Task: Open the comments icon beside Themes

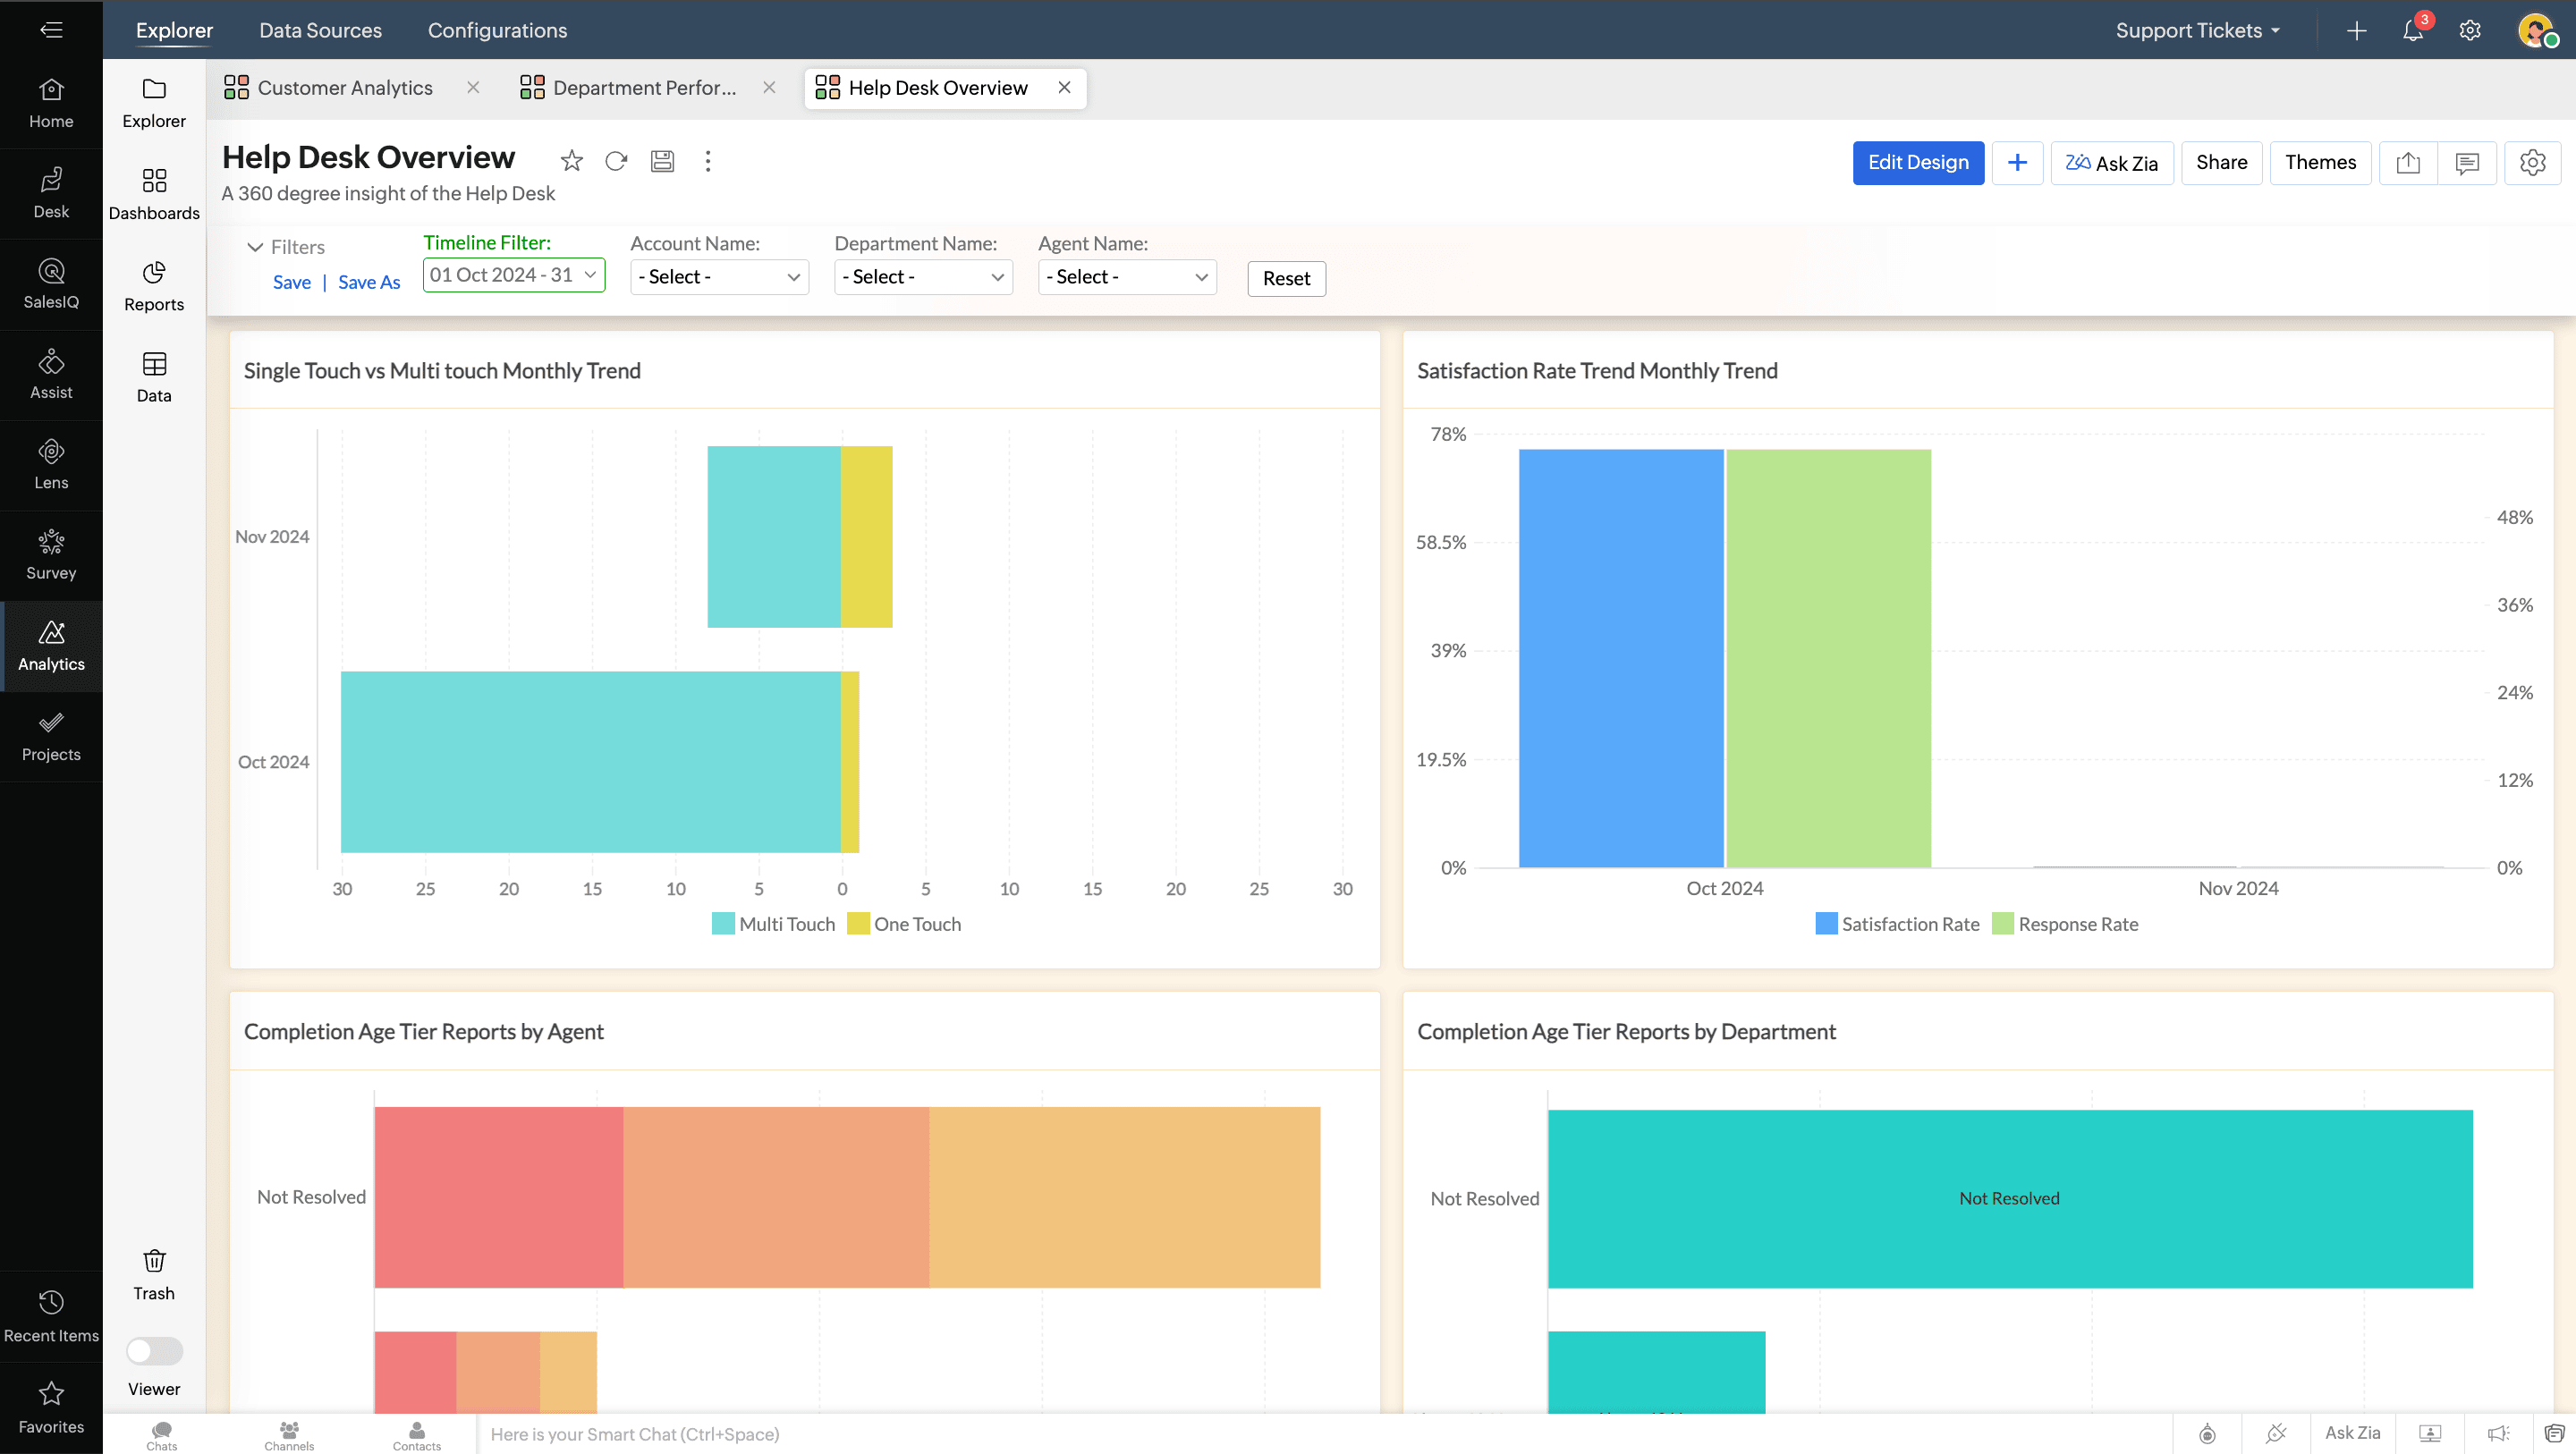Action: (x=2466, y=163)
